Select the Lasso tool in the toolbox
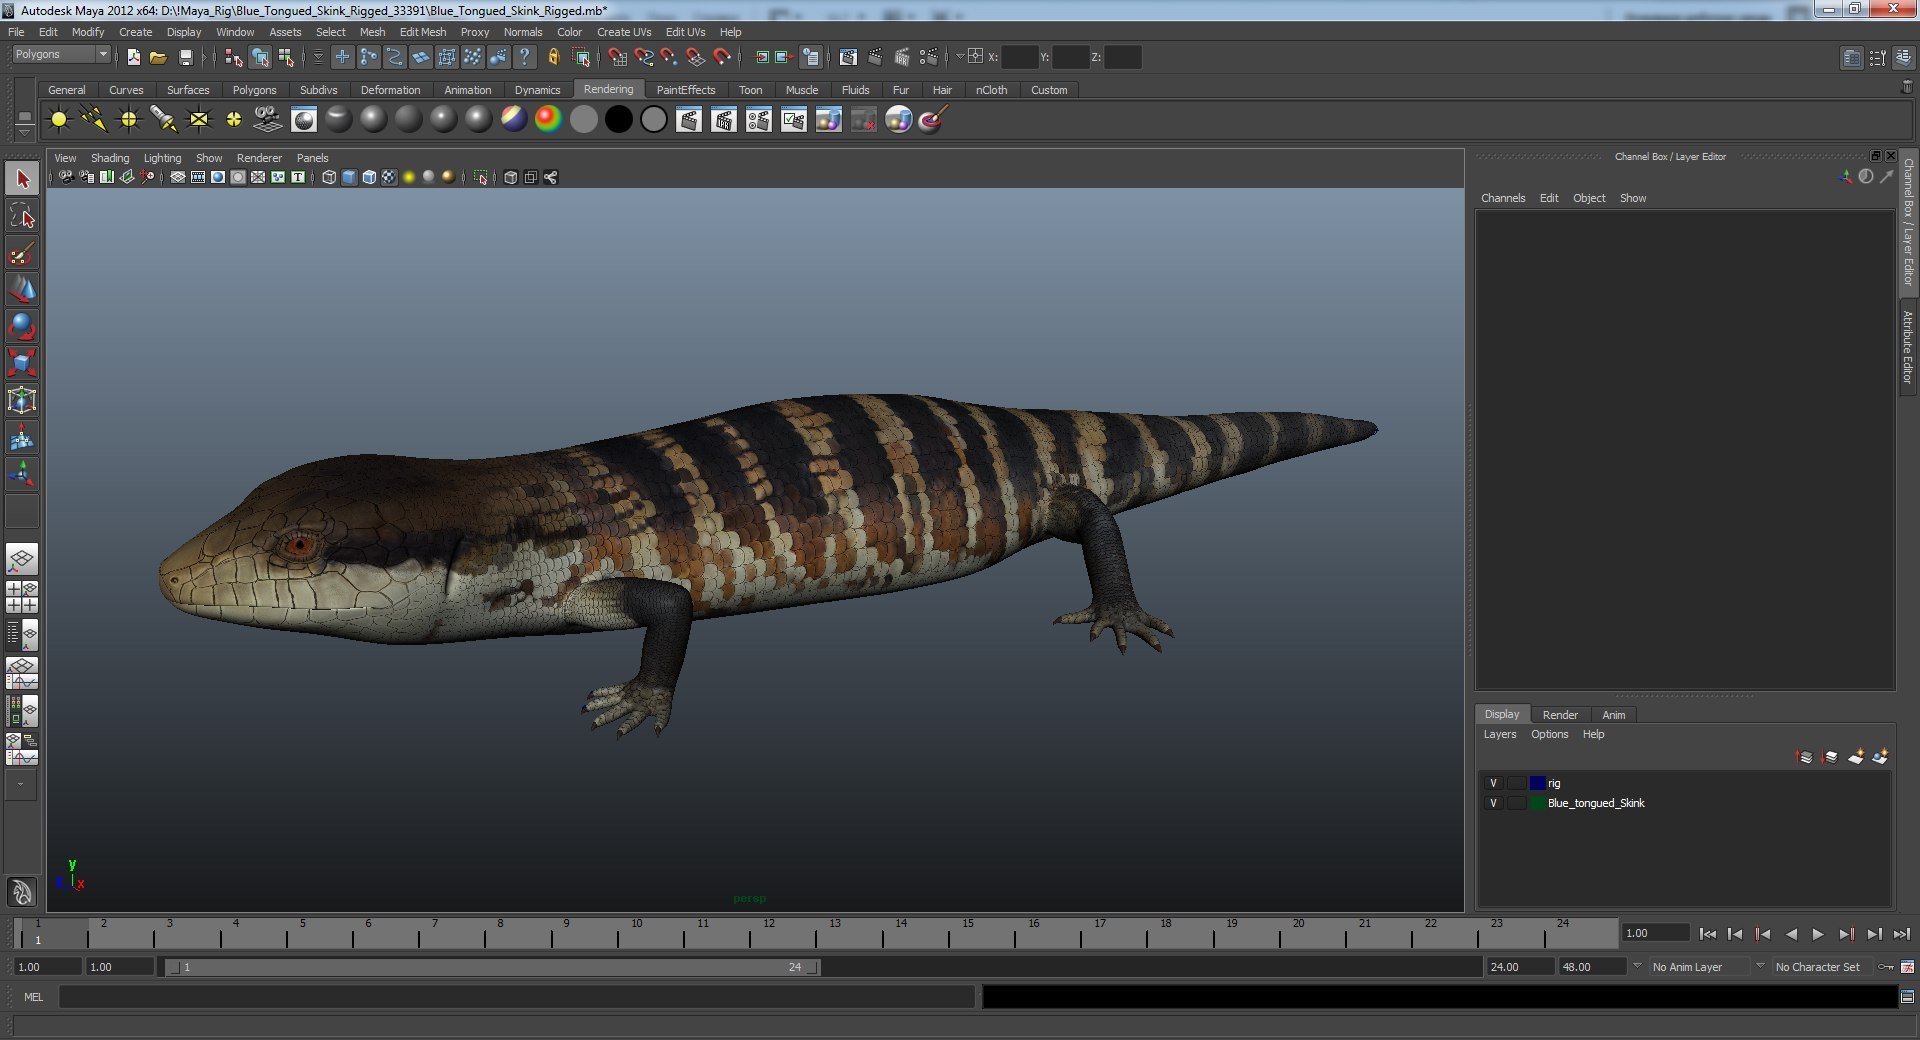The width and height of the screenshot is (1920, 1040). click(x=22, y=216)
